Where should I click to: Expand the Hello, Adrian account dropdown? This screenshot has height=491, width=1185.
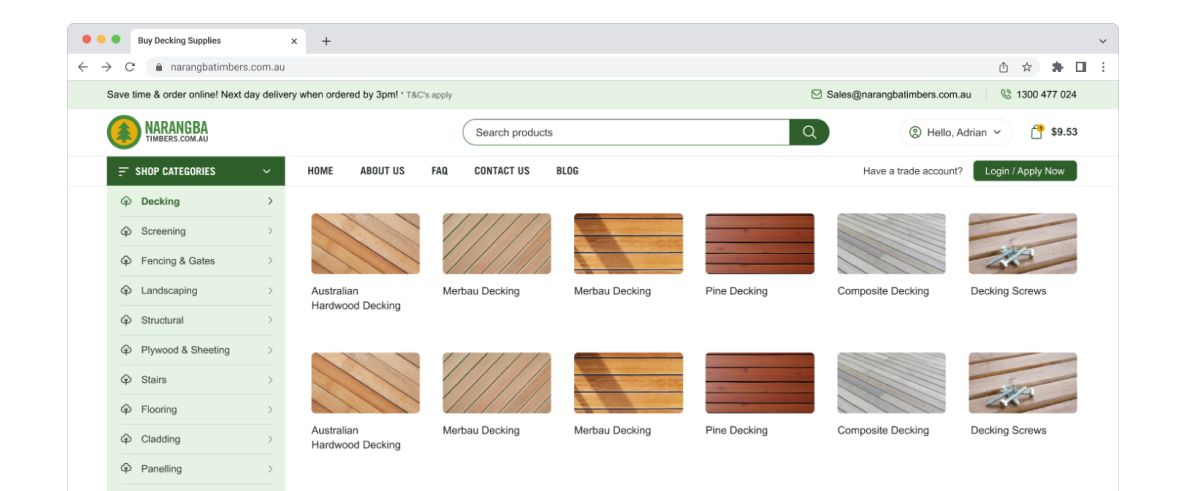point(956,132)
